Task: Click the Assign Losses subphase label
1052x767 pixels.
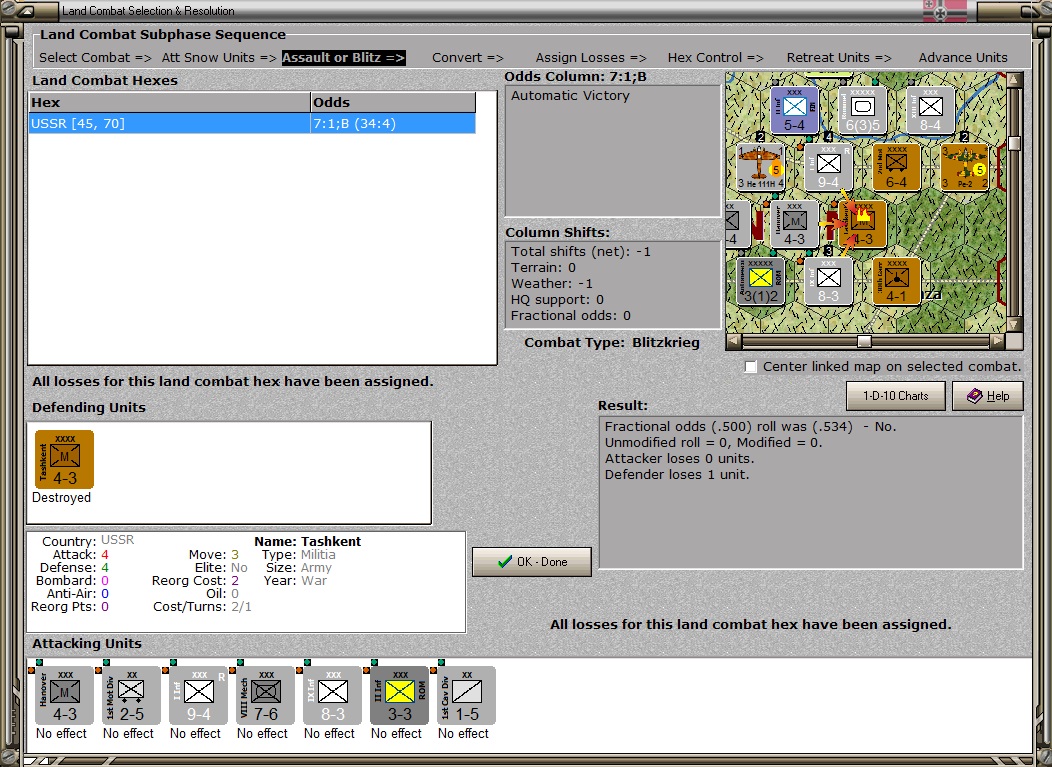Action: (591, 58)
